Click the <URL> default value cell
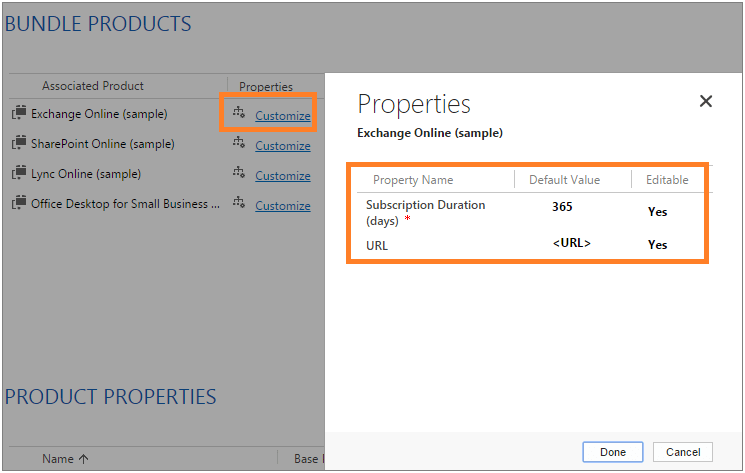Image resolution: width=745 pixels, height=473 pixels. (572, 243)
